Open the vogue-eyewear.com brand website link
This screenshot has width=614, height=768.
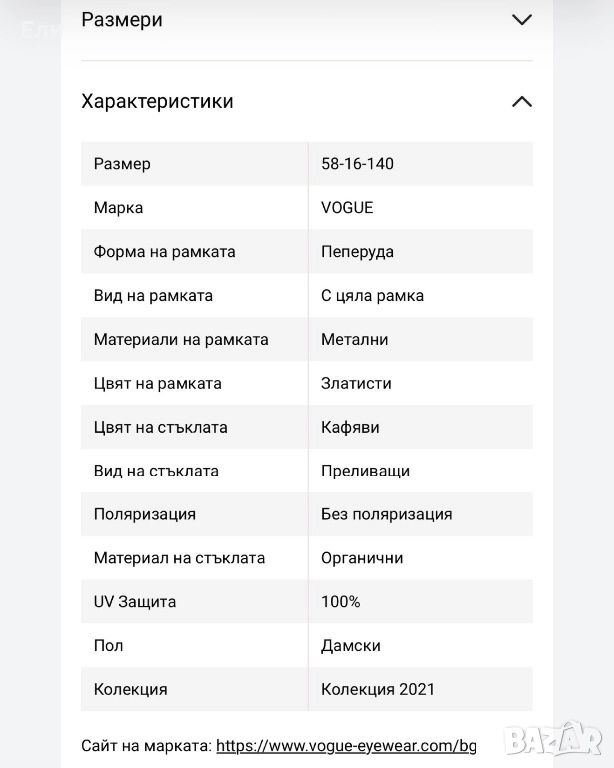346,746
